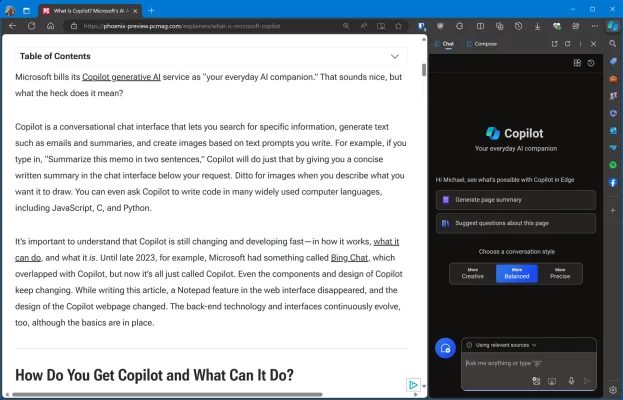Activate the Read aloud icon in address bar
The width and height of the screenshot is (623, 400).
tap(364, 26)
